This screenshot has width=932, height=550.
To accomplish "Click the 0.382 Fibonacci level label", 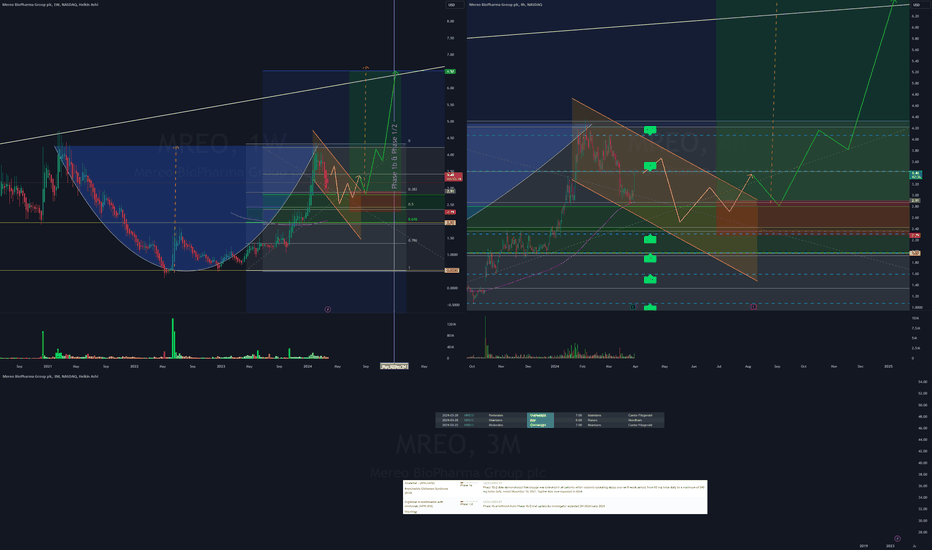I will (413, 190).
